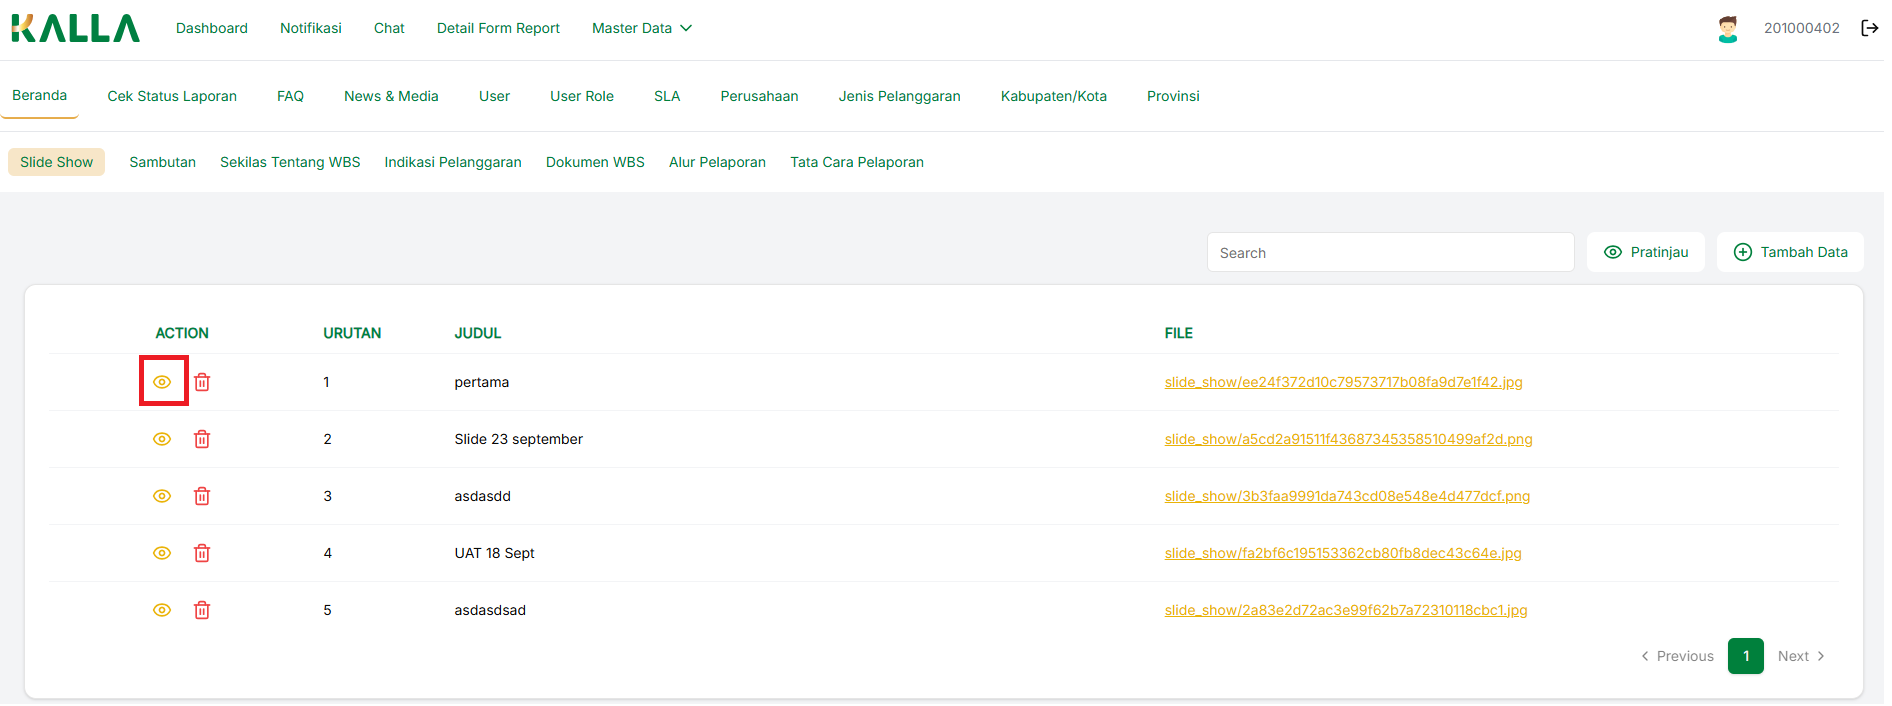The height and width of the screenshot is (706, 1892).
Task: Expand the Master Data dropdown
Action: pyautogui.click(x=641, y=28)
